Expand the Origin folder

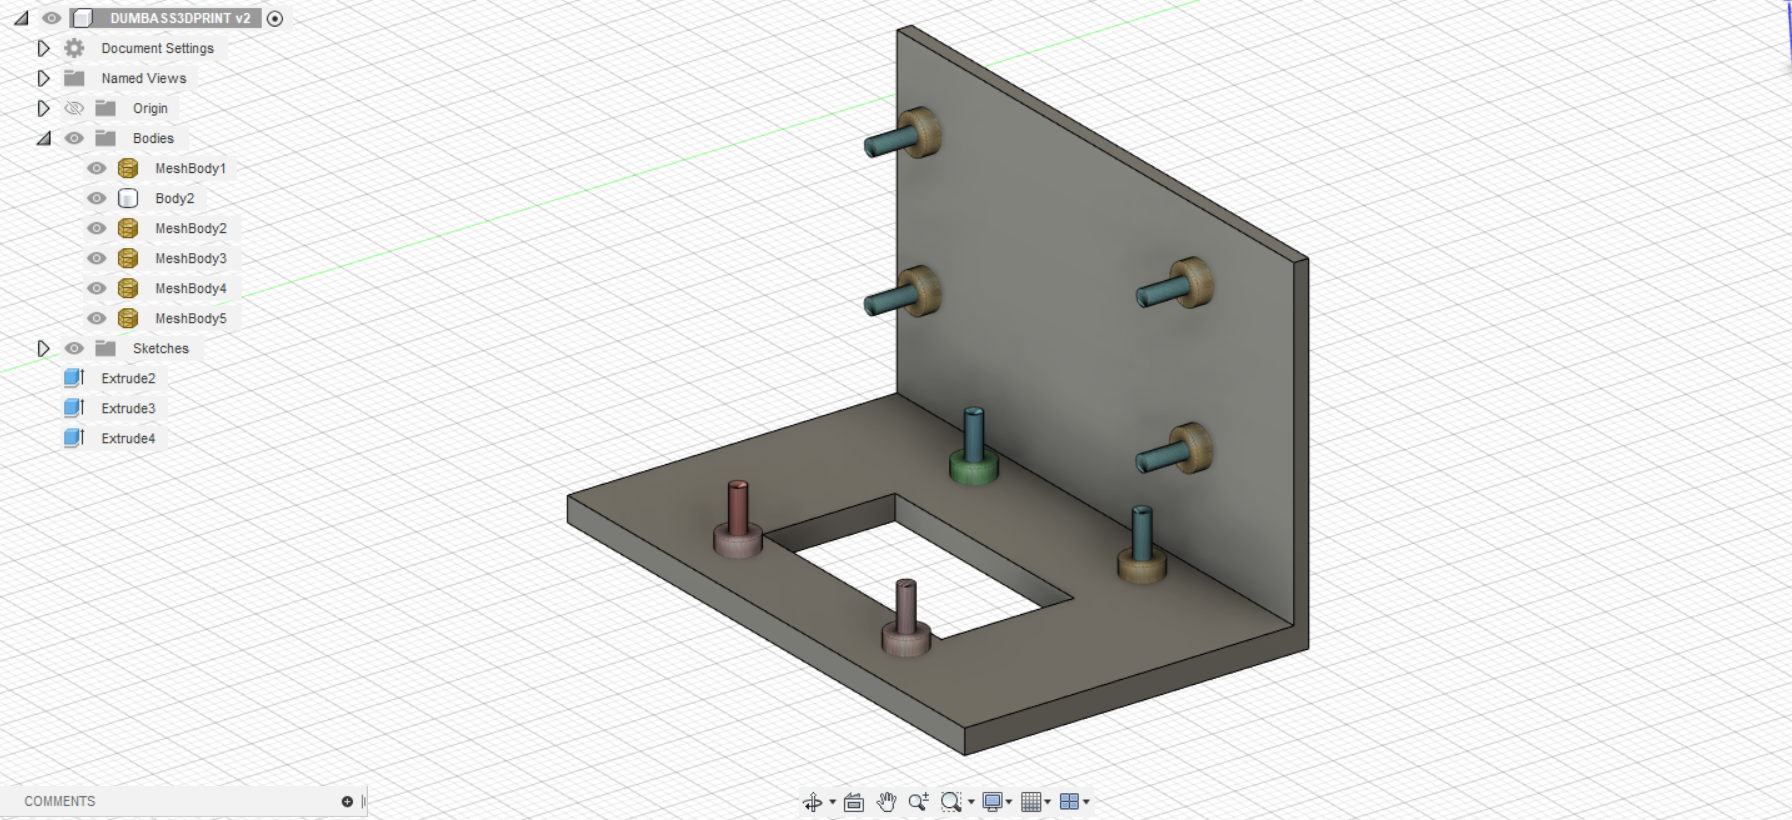coord(43,108)
